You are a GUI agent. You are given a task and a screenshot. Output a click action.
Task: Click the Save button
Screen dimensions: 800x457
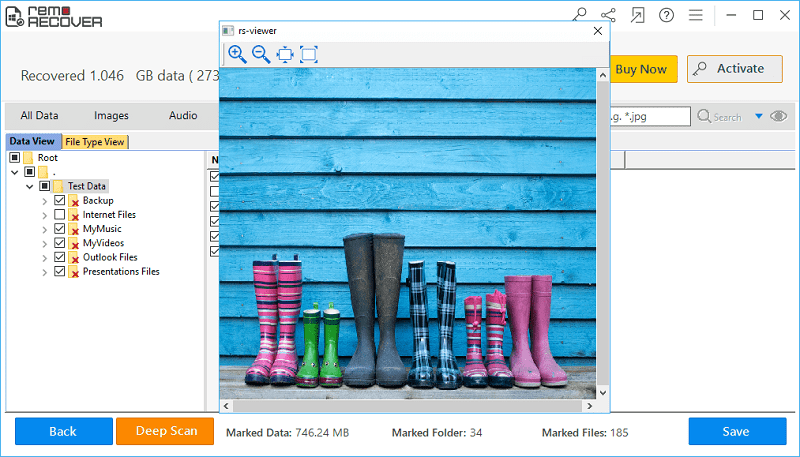pos(735,431)
